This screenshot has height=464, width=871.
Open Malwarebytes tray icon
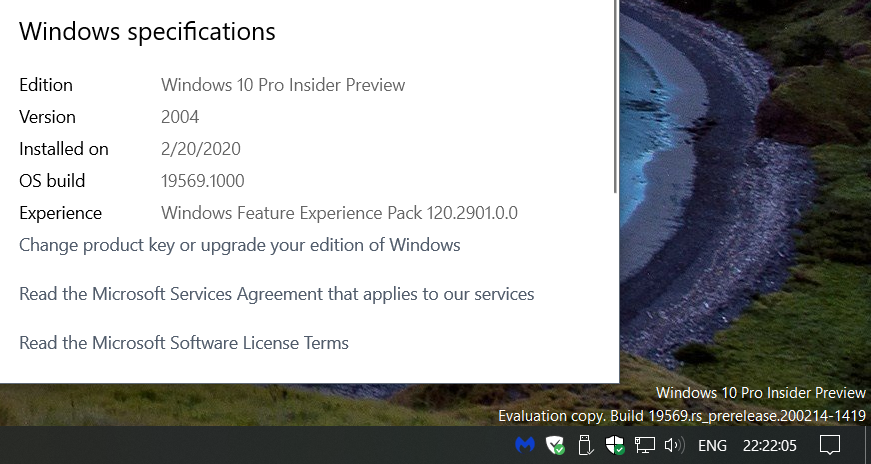[525, 445]
